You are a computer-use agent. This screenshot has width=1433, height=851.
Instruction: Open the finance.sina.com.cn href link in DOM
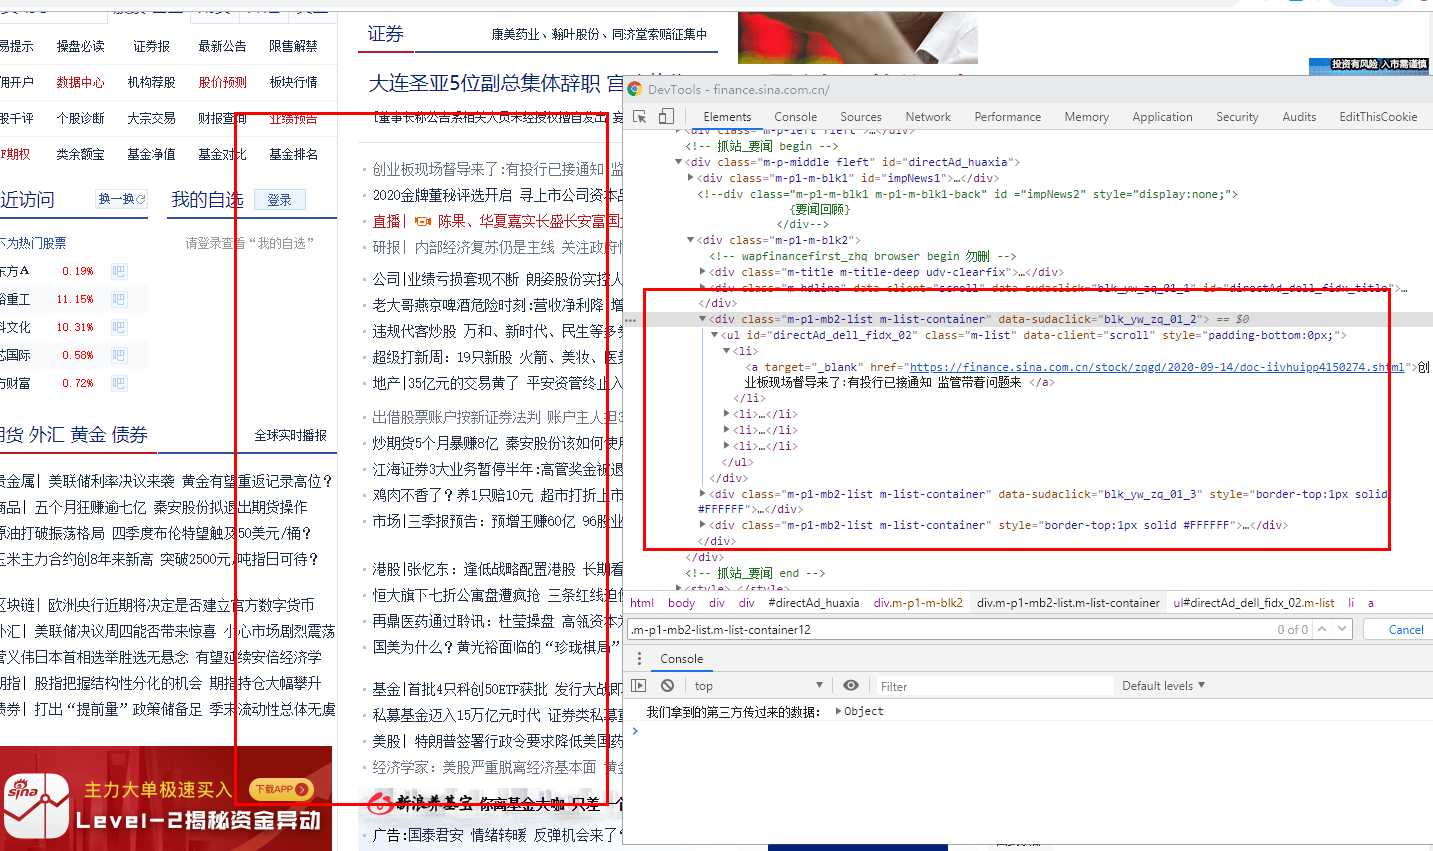[x=1156, y=367]
